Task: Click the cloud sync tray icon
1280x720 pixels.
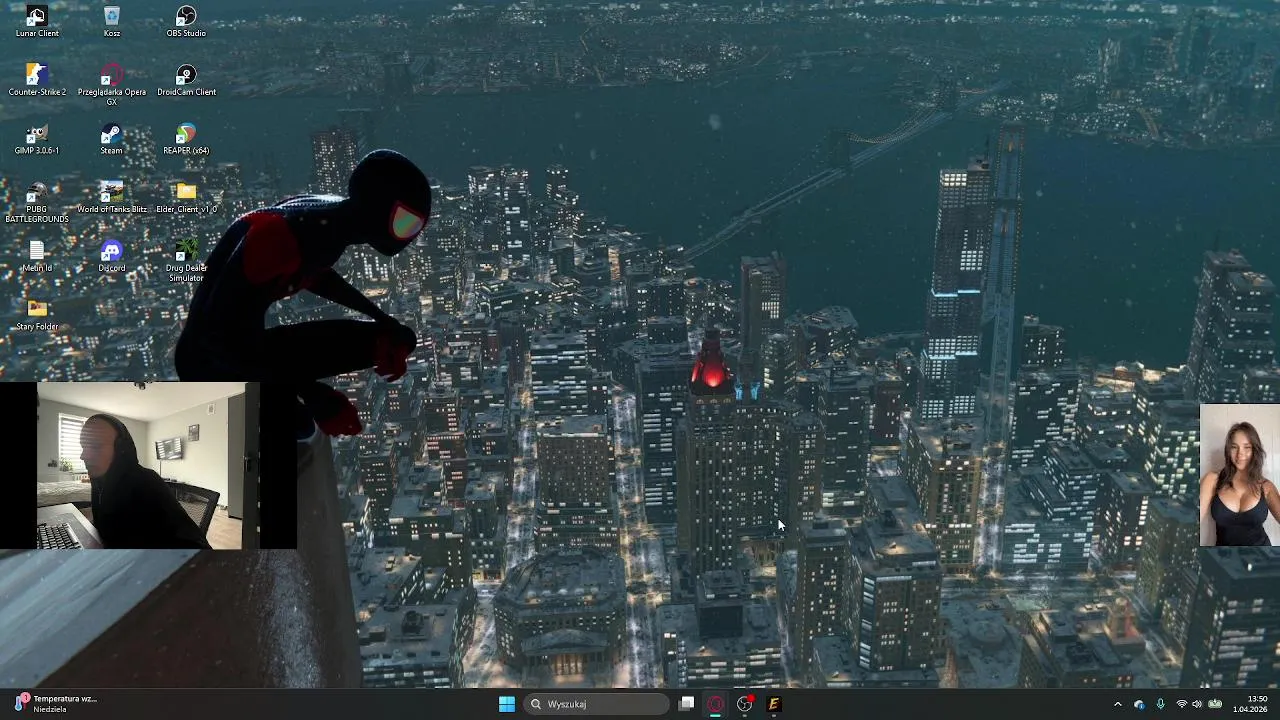Action: pos(1139,704)
